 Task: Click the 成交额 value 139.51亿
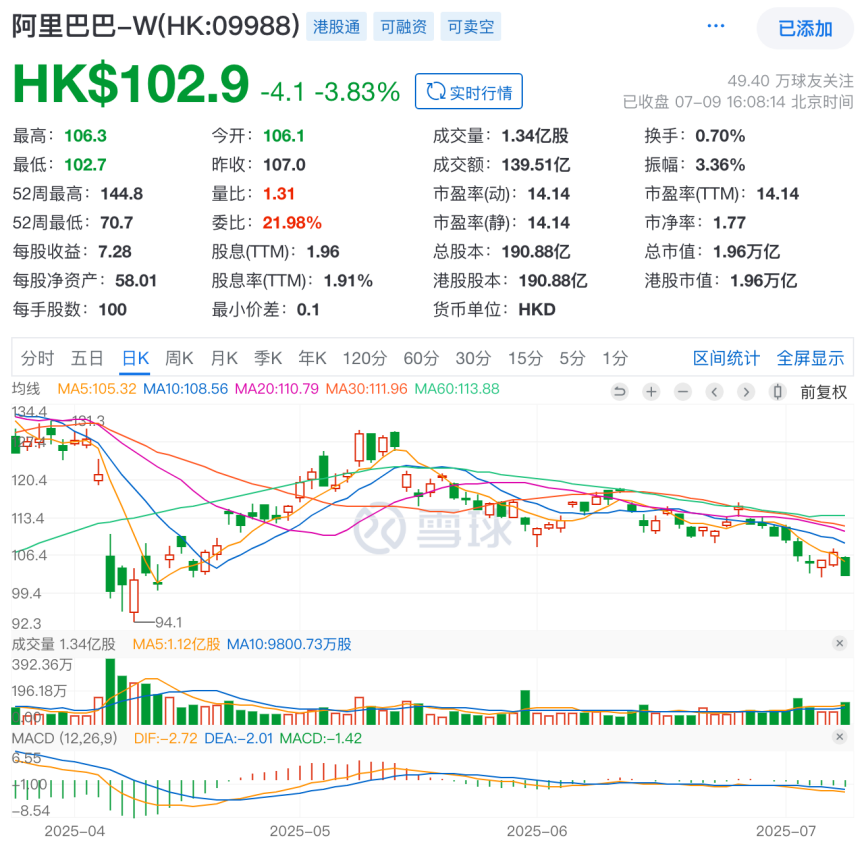pos(536,165)
